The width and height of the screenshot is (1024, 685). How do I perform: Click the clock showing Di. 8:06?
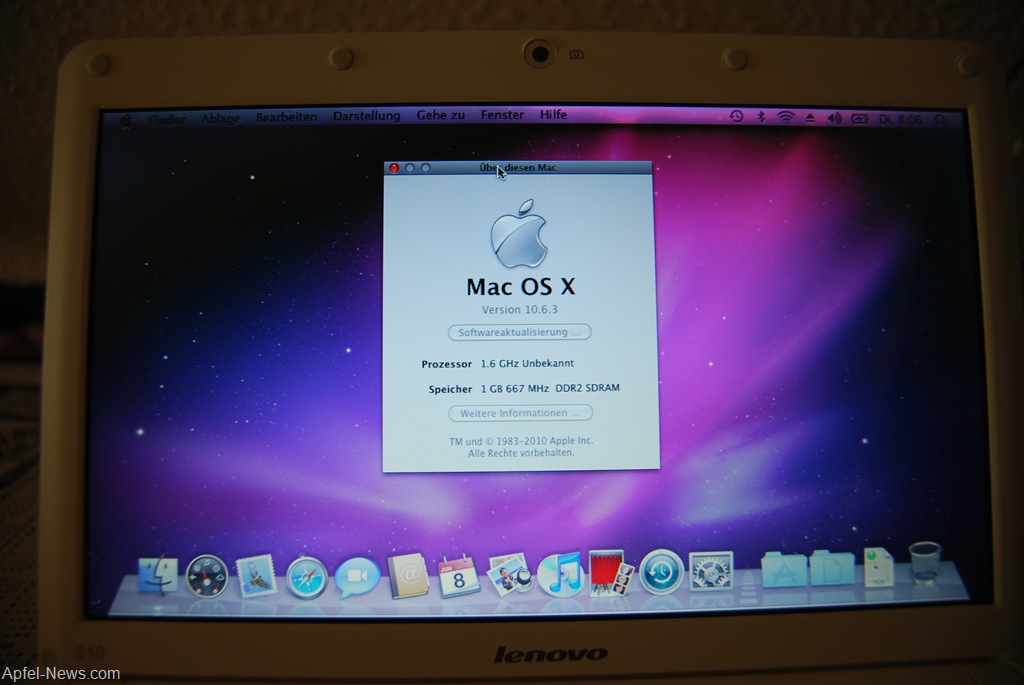[x=900, y=119]
